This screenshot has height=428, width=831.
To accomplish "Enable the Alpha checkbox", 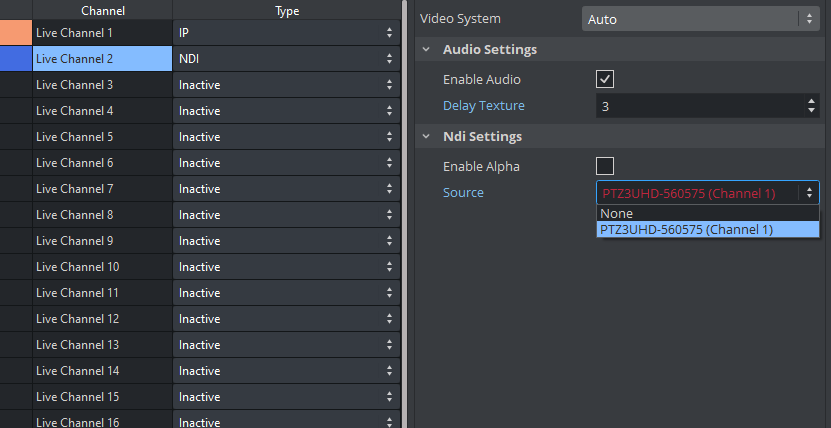I will (x=605, y=166).
